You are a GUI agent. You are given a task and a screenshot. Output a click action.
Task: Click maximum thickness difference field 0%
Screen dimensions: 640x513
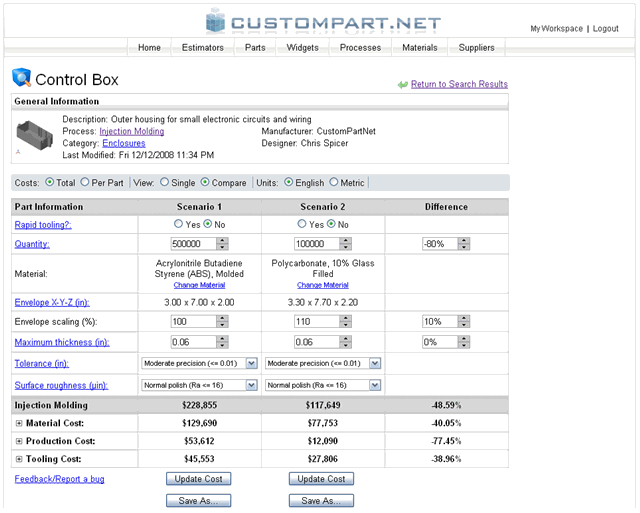pos(440,342)
